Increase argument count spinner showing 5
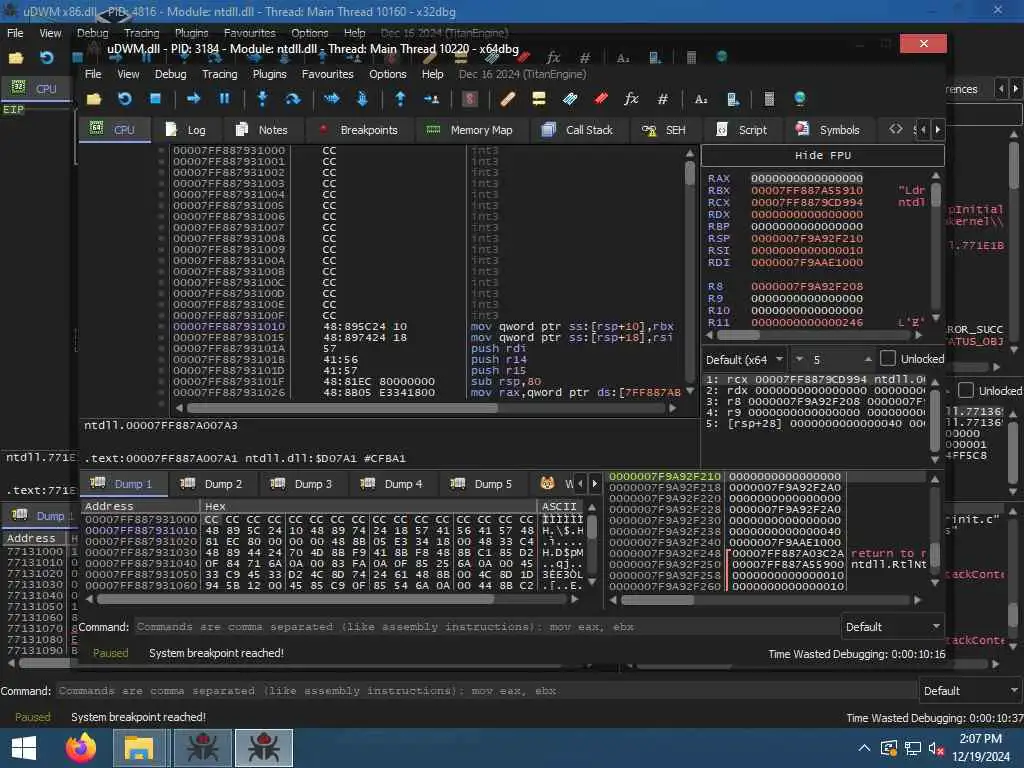 coord(868,359)
